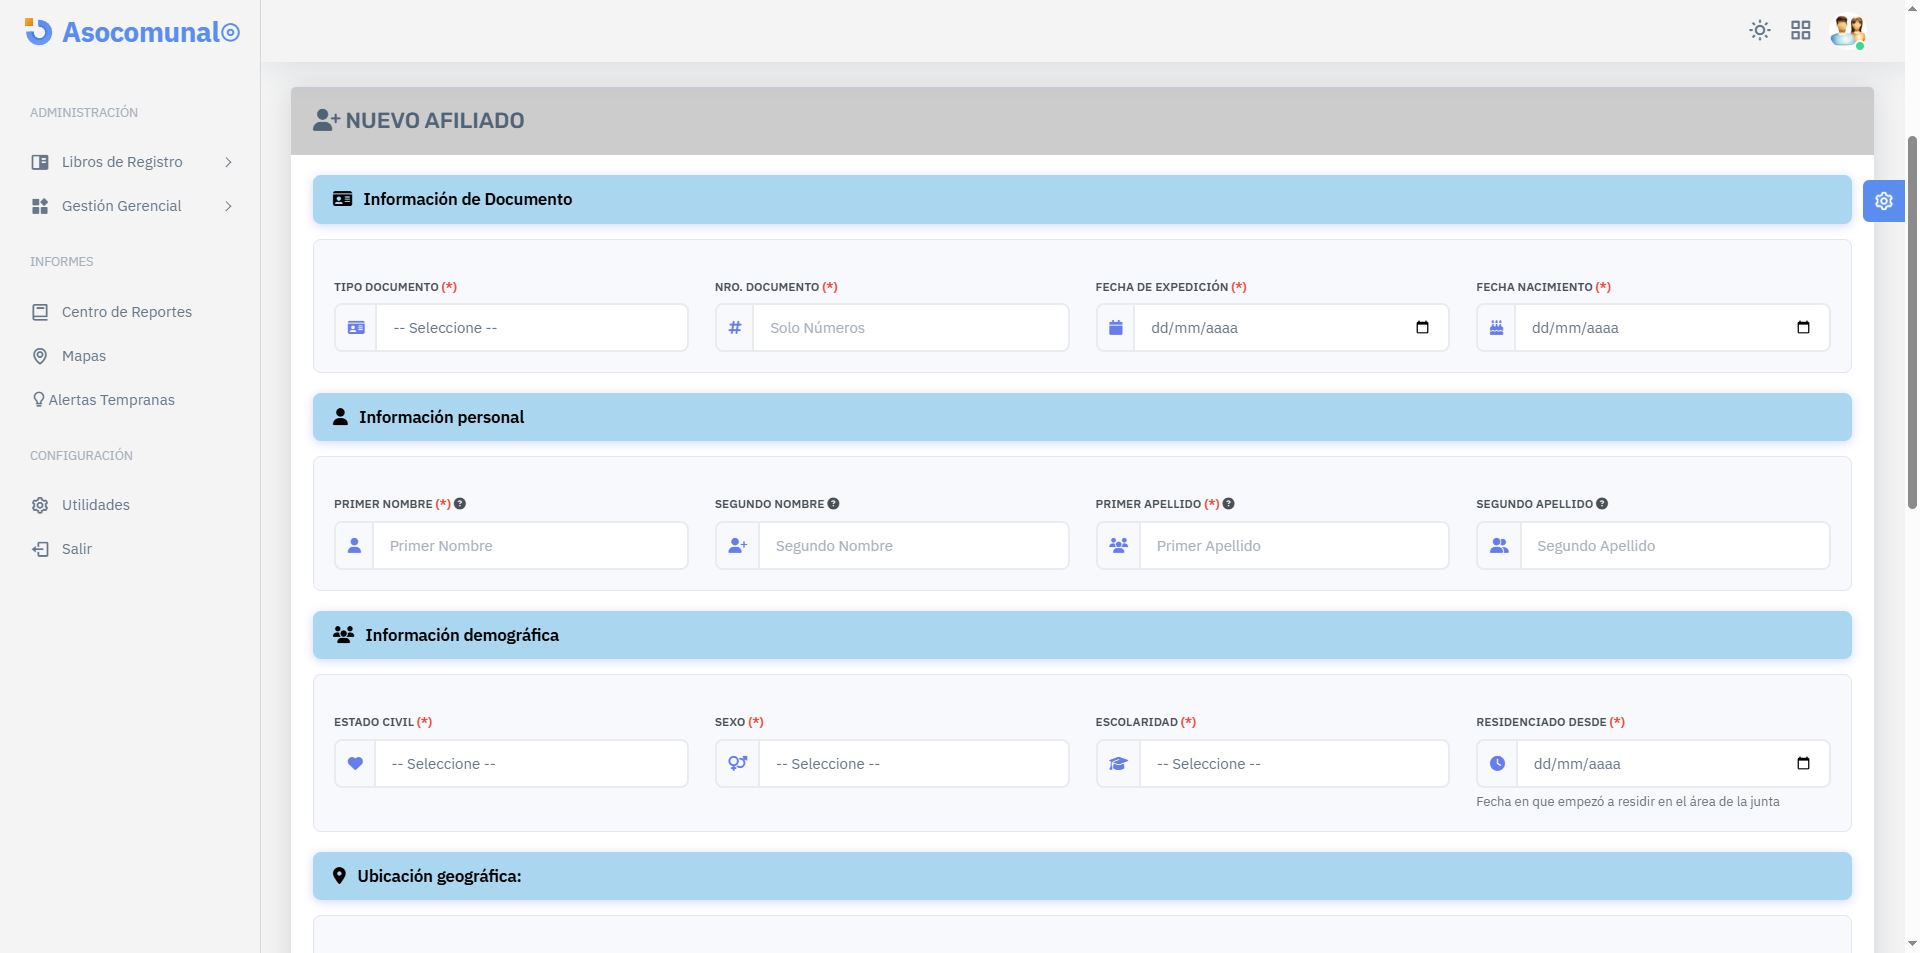
Task: Select an option in Sexo dropdown
Action: click(912, 764)
